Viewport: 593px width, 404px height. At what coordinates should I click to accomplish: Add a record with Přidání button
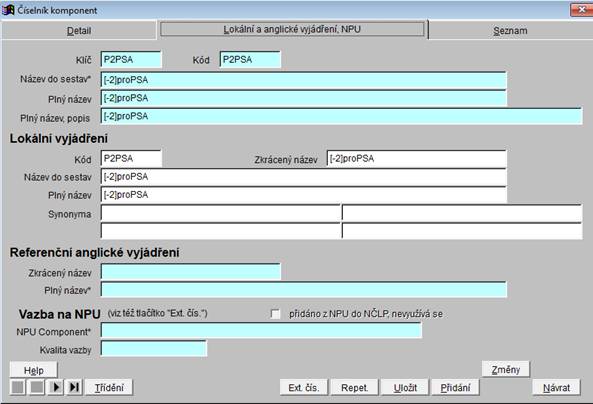(x=455, y=387)
